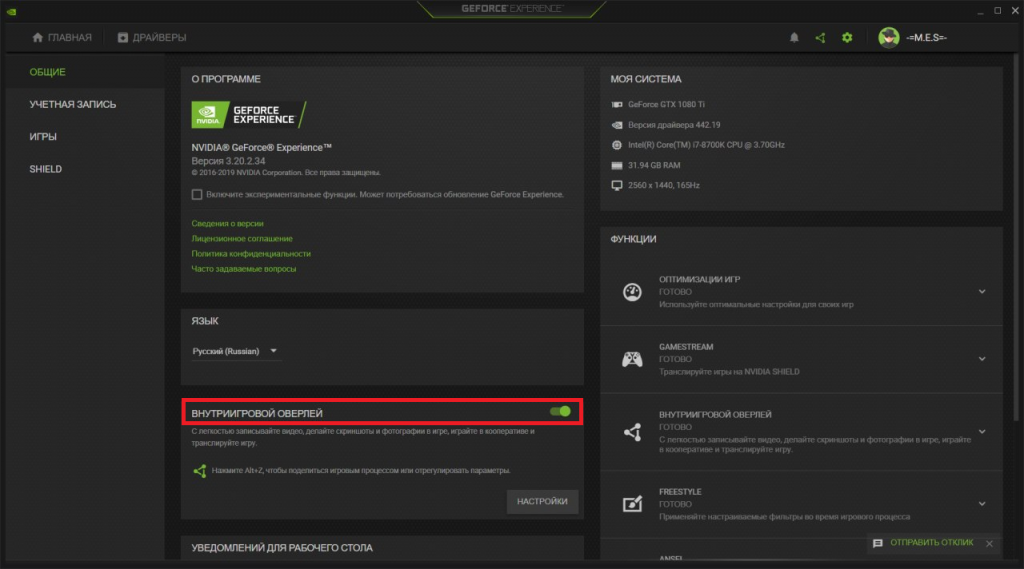Click the username =M.E.S=
1024x569 pixels.
click(x=926, y=38)
